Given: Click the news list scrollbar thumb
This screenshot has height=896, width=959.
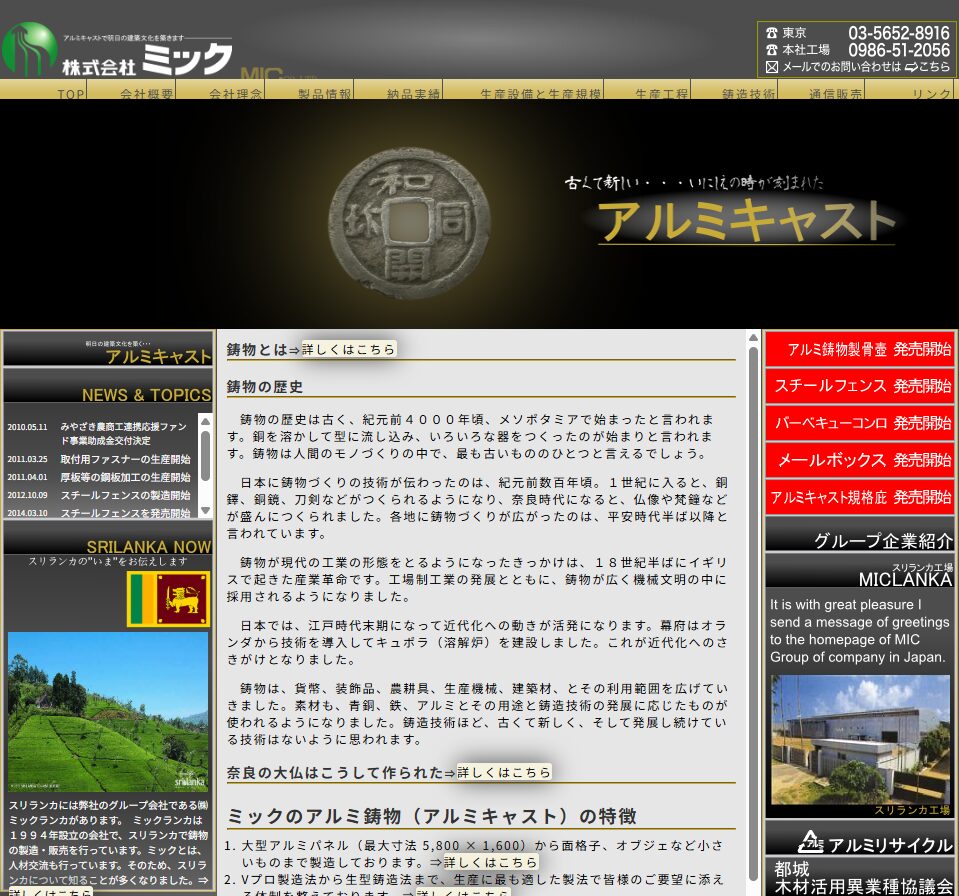Looking at the screenshot, I should (x=206, y=456).
